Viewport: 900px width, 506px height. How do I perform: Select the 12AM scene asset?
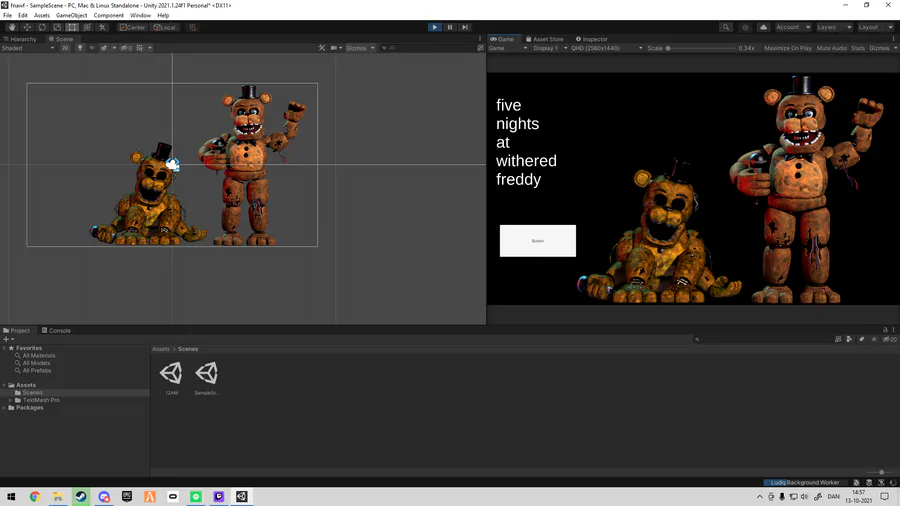[x=171, y=378]
